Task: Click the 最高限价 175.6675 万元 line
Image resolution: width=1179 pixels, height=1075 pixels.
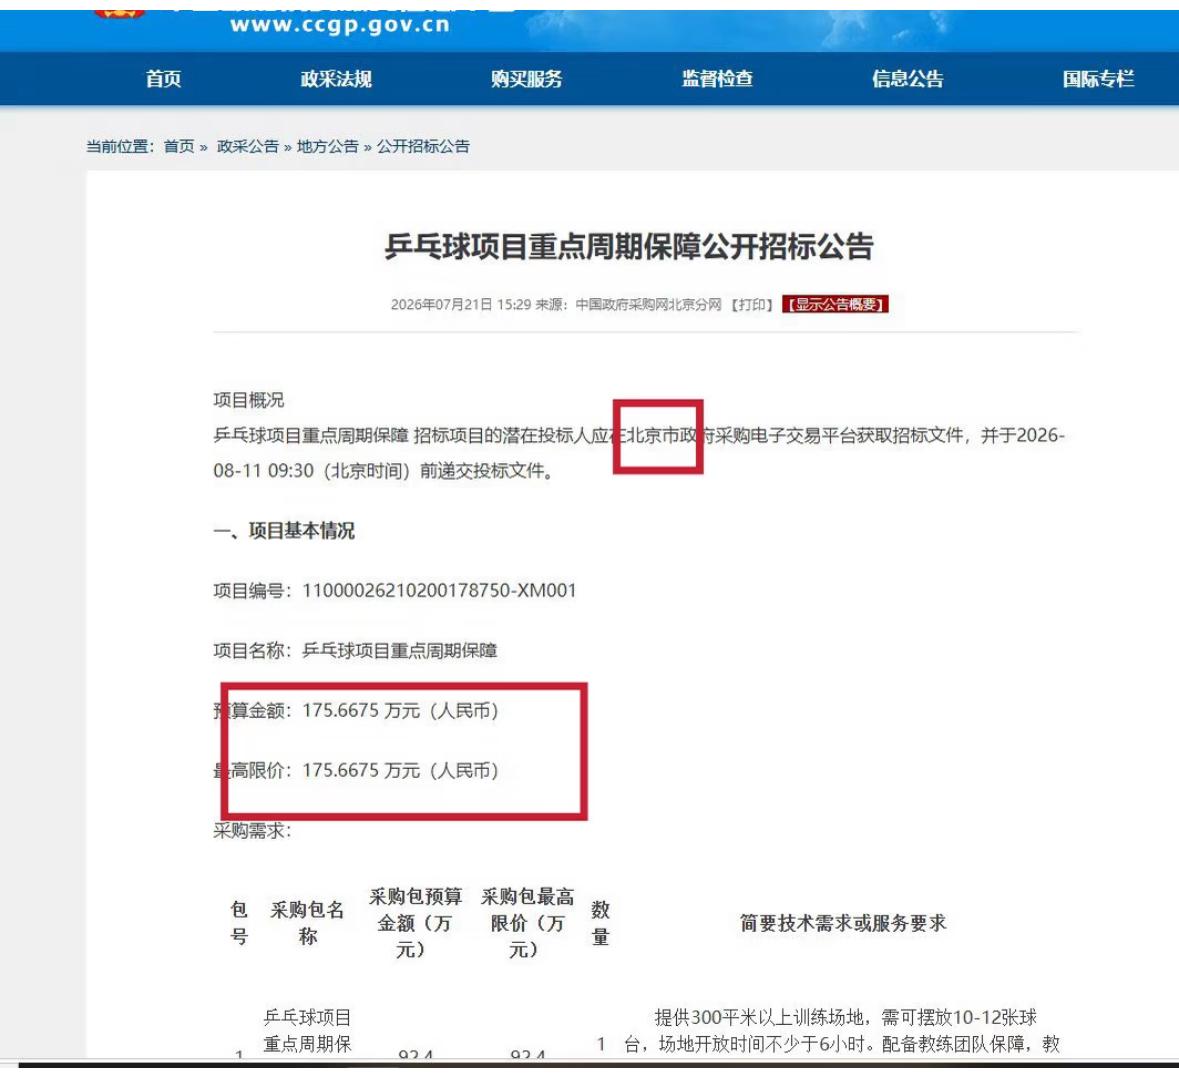Action: (x=356, y=771)
